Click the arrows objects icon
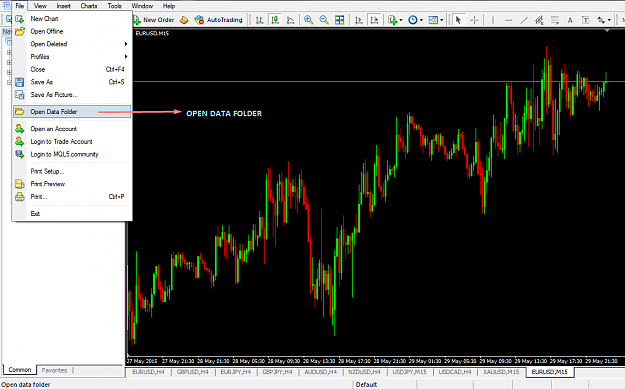Screen dimensions: 625x389 click(x=601, y=20)
